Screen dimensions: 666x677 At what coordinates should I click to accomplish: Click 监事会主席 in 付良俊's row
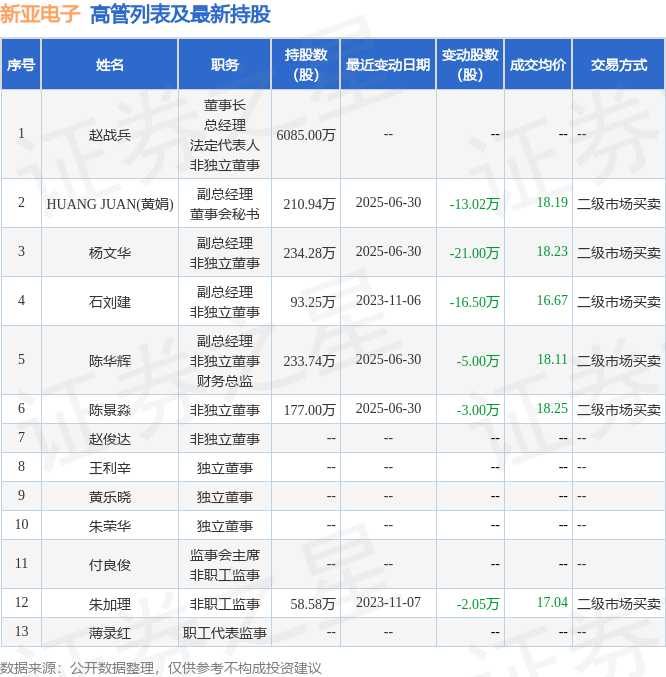click(x=225, y=555)
